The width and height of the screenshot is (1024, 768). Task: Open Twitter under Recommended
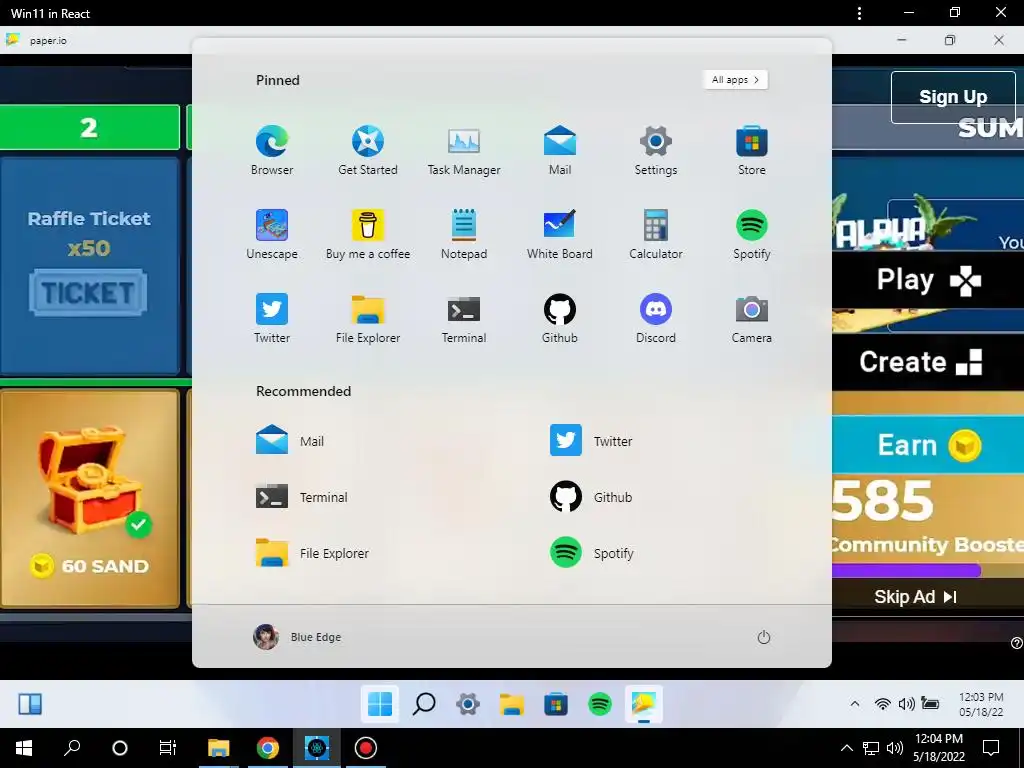tap(591, 441)
